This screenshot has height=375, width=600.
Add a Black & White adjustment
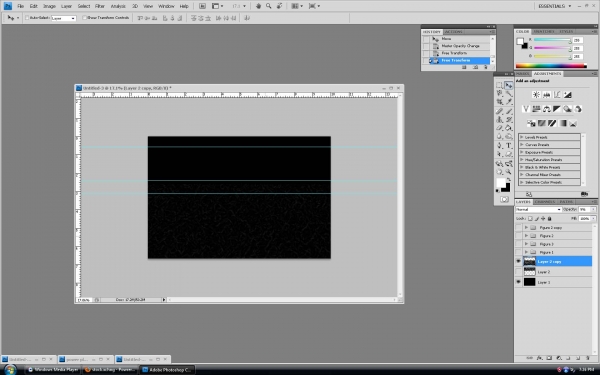tap(557, 109)
